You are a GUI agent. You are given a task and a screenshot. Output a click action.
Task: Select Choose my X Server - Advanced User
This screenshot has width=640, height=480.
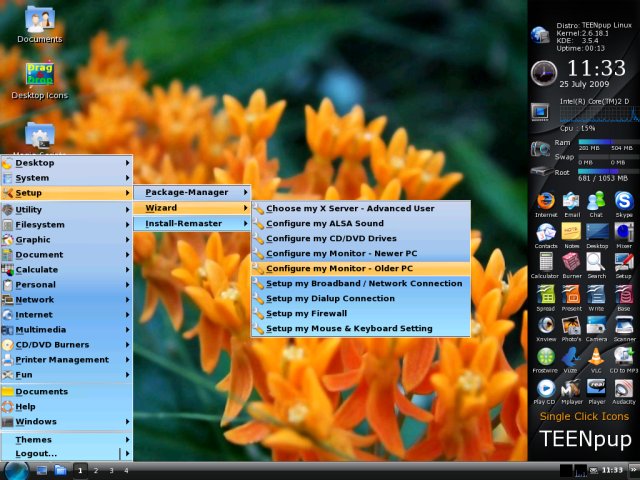tap(361, 209)
